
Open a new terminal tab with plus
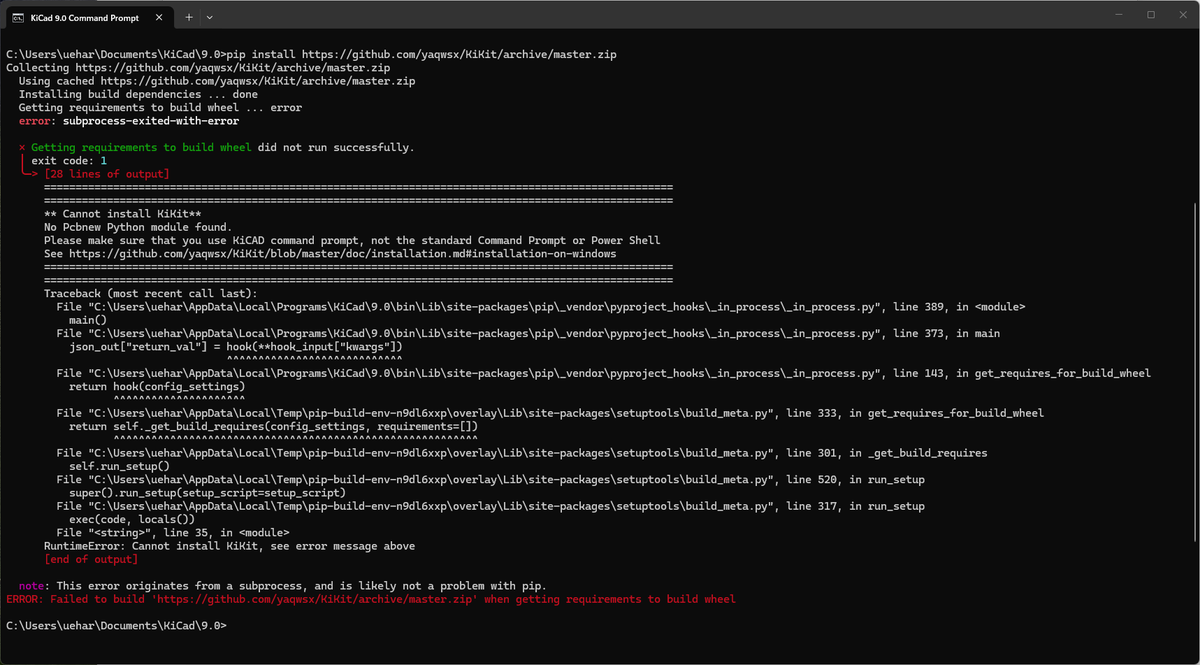[188, 16]
